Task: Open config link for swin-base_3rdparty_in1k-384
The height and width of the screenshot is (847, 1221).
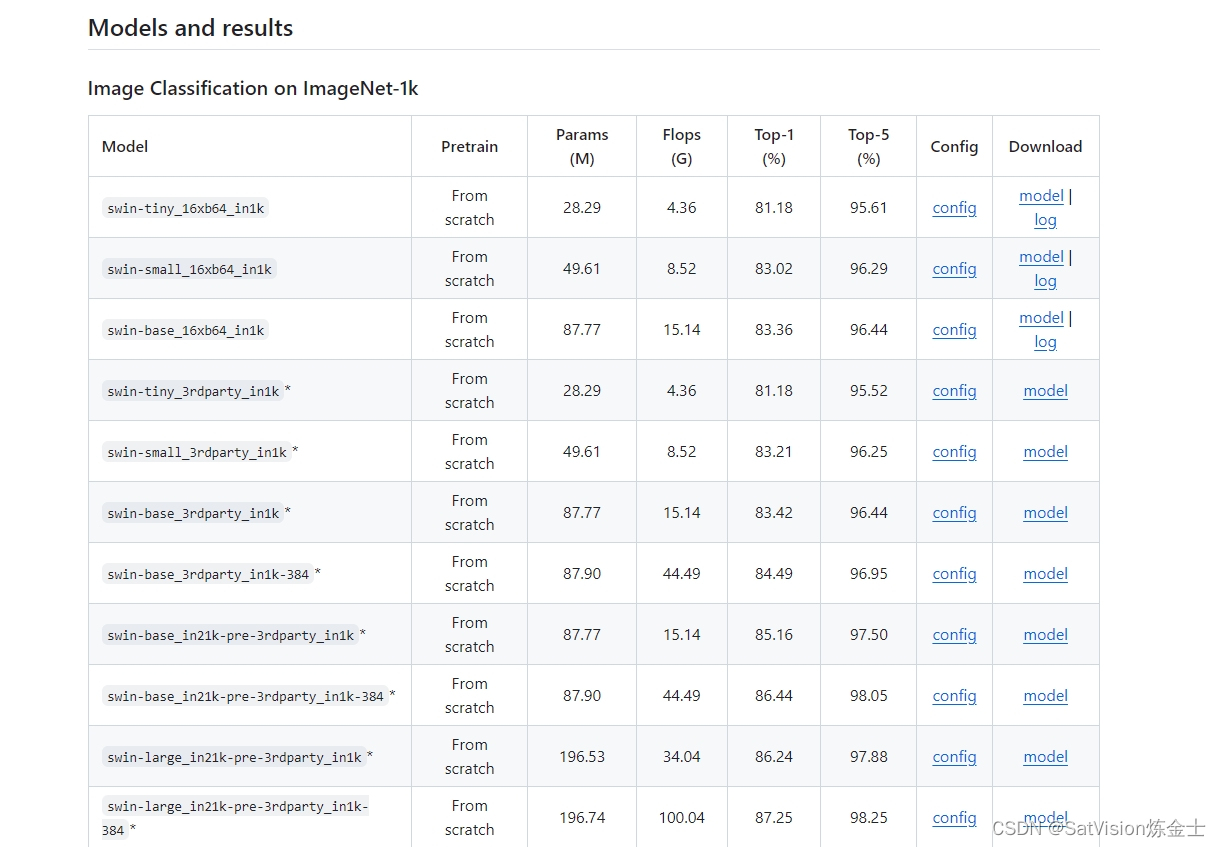Action: pos(954,574)
